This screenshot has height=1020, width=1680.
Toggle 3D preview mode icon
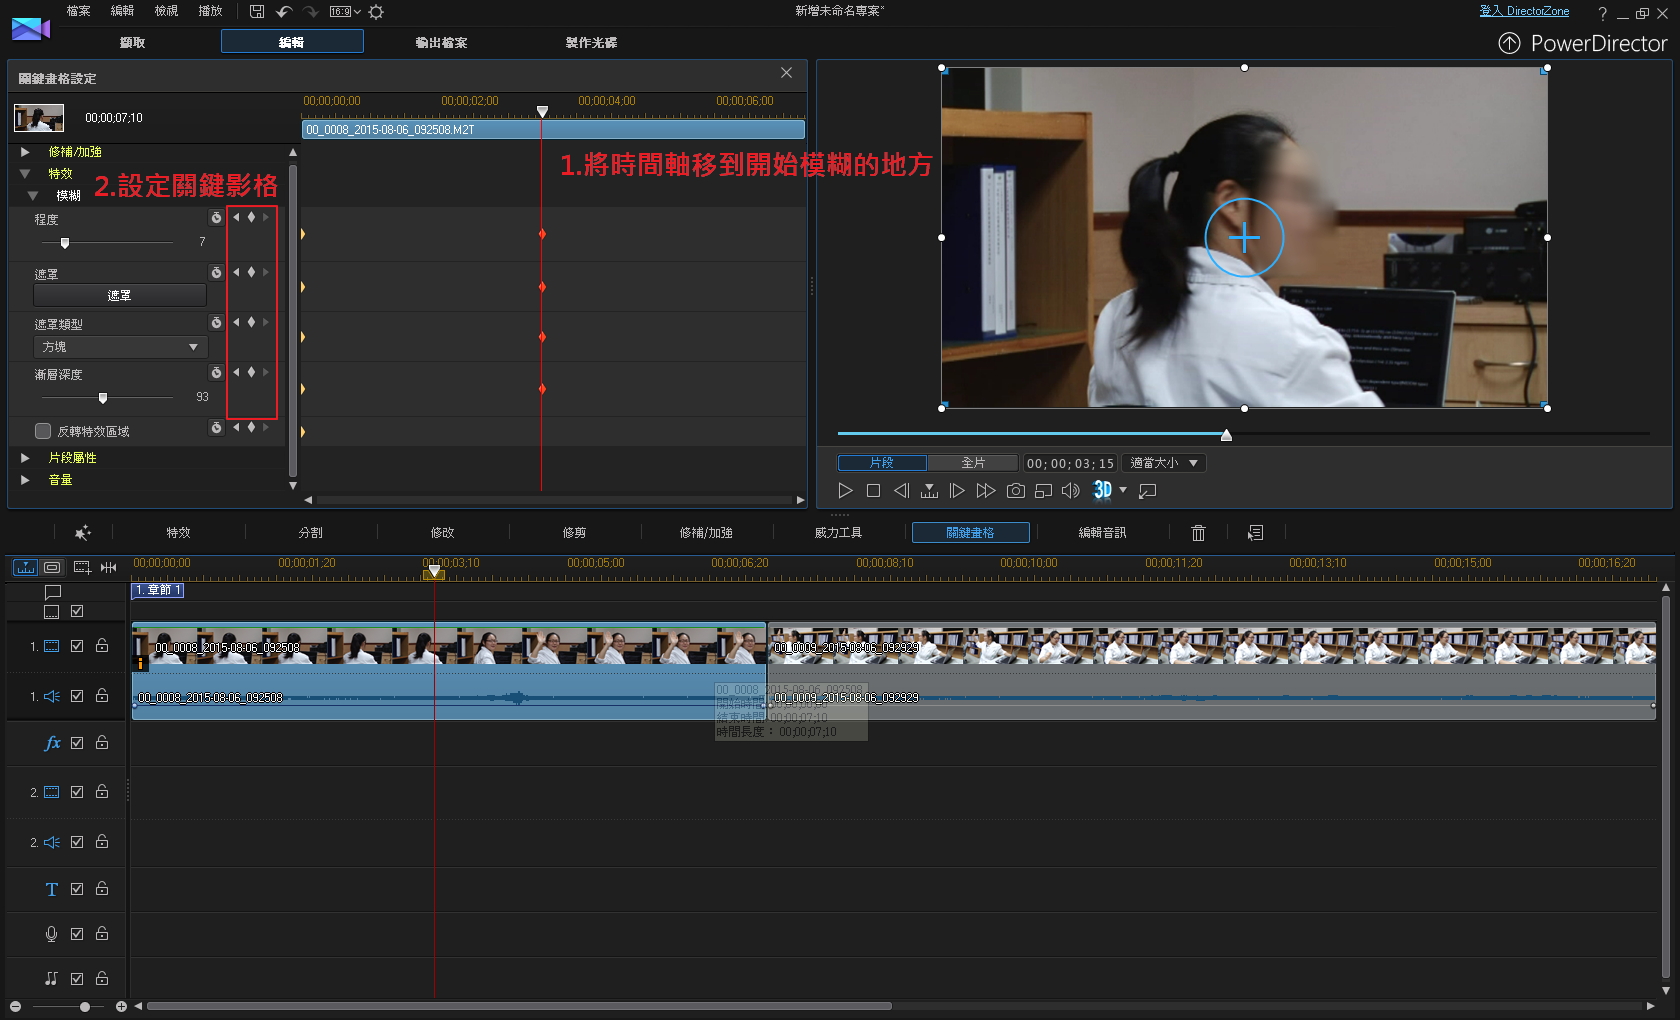(1103, 490)
